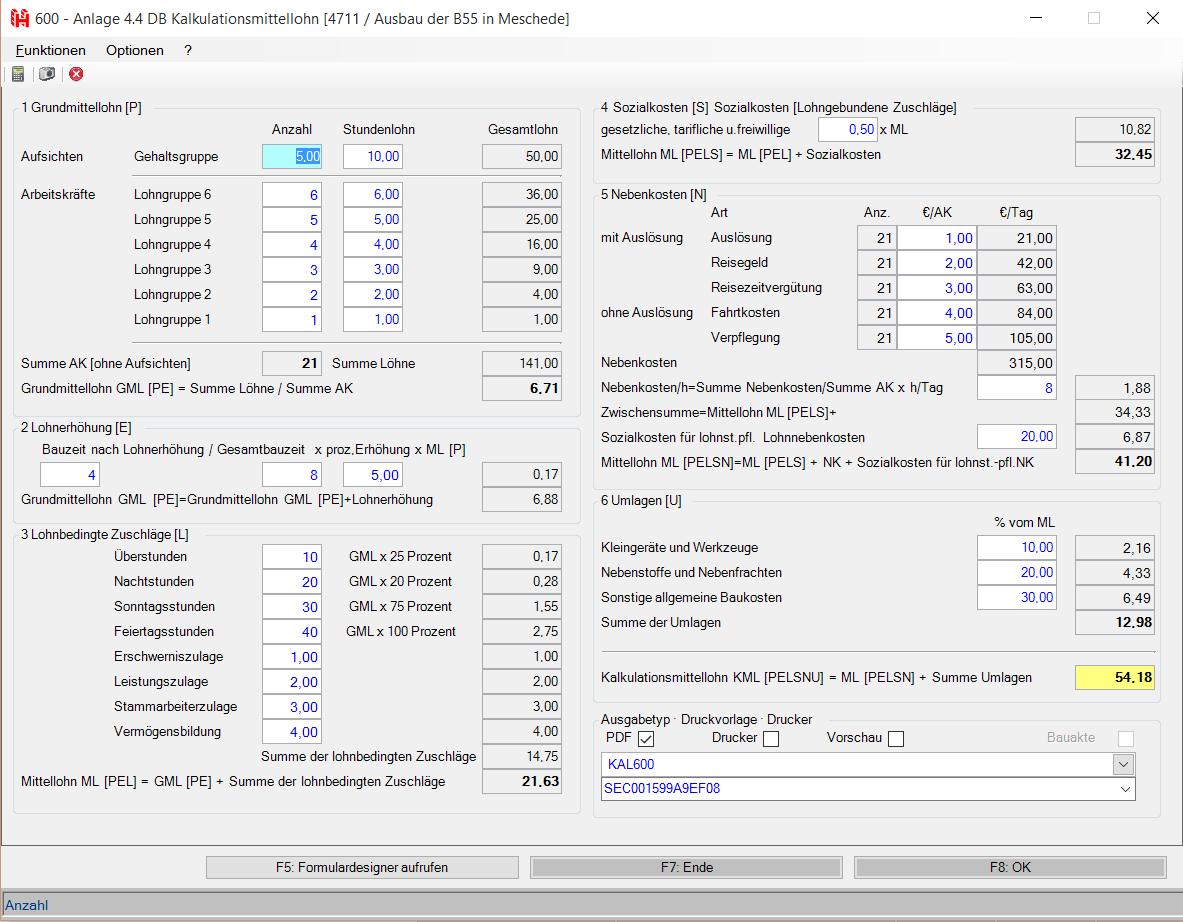
Task: Confirm with the F8: OK button
Action: [1010, 867]
